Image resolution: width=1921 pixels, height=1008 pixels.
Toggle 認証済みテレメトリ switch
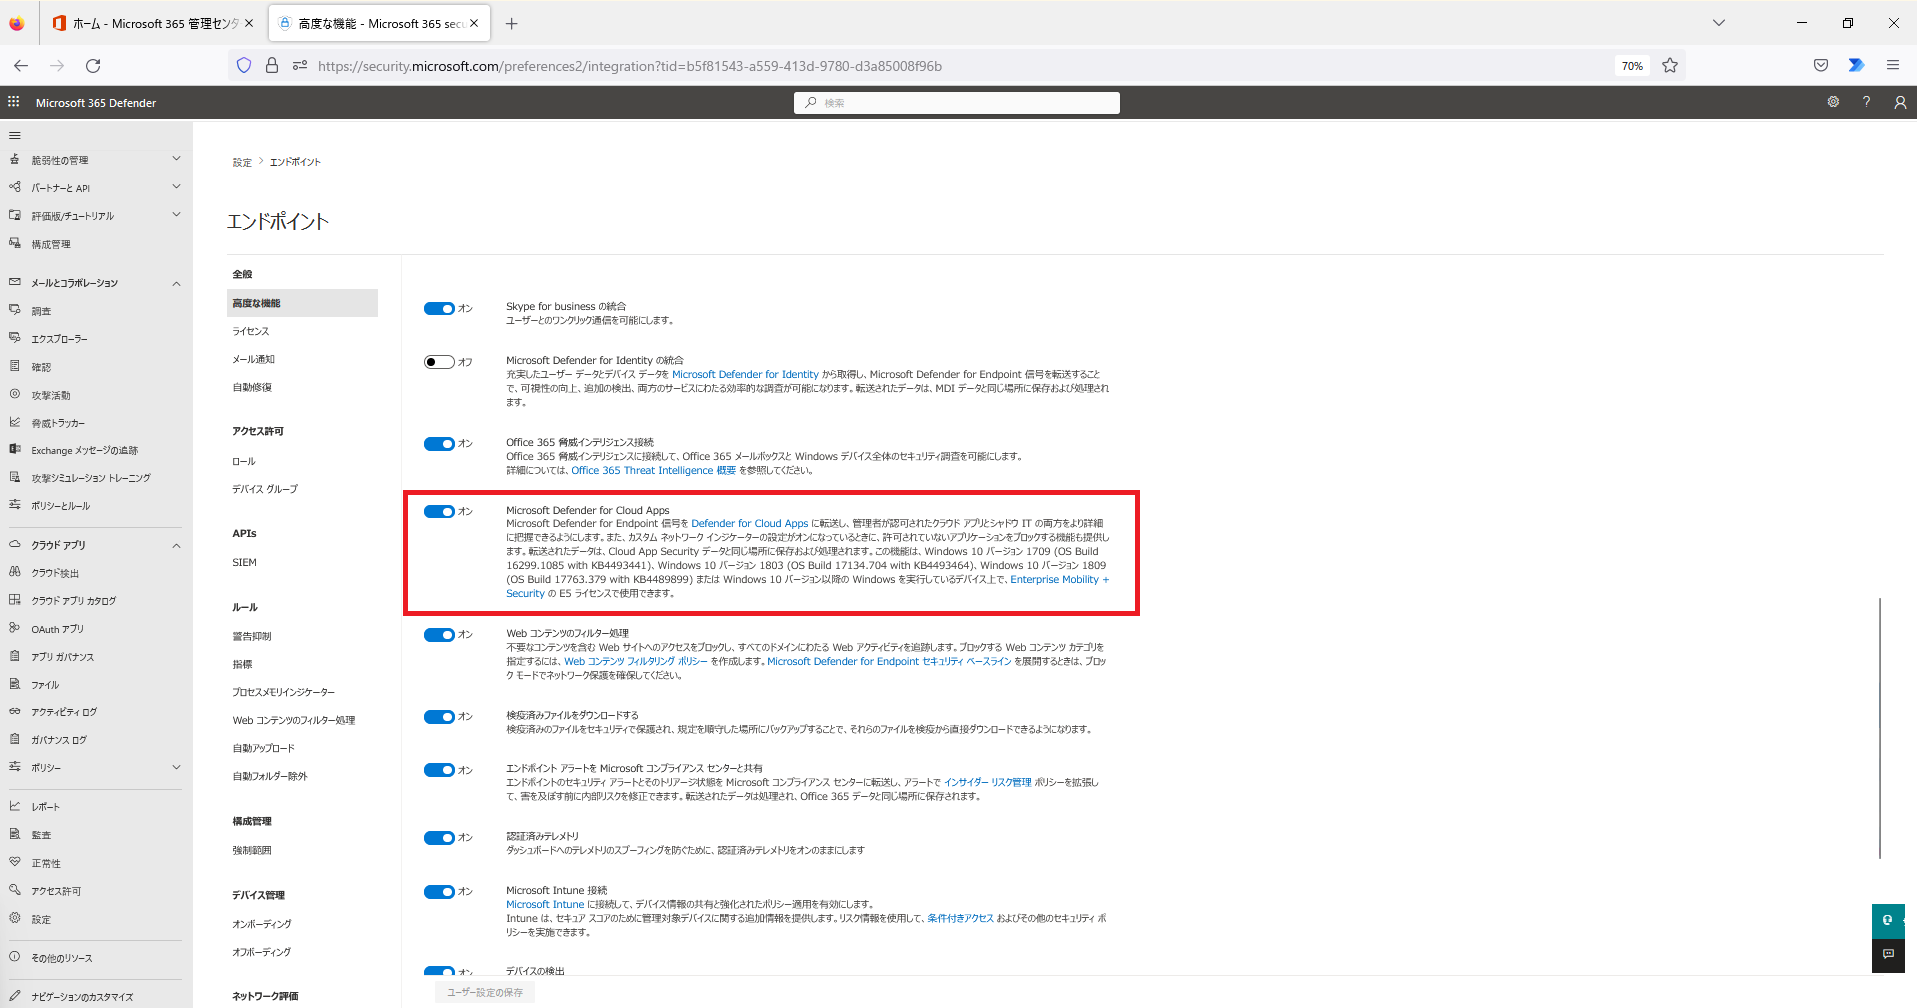pyautogui.click(x=439, y=838)
